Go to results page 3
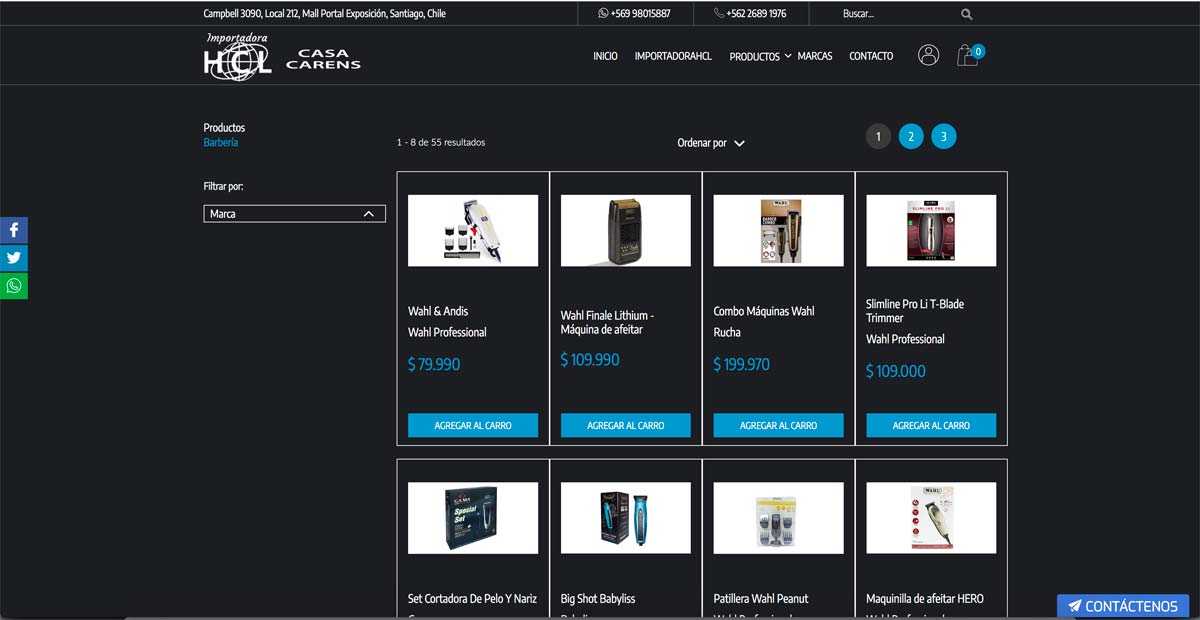Image resolution: width=1200 pixels, height=620 pixels. pyautogui.click(x=944, y=136)
